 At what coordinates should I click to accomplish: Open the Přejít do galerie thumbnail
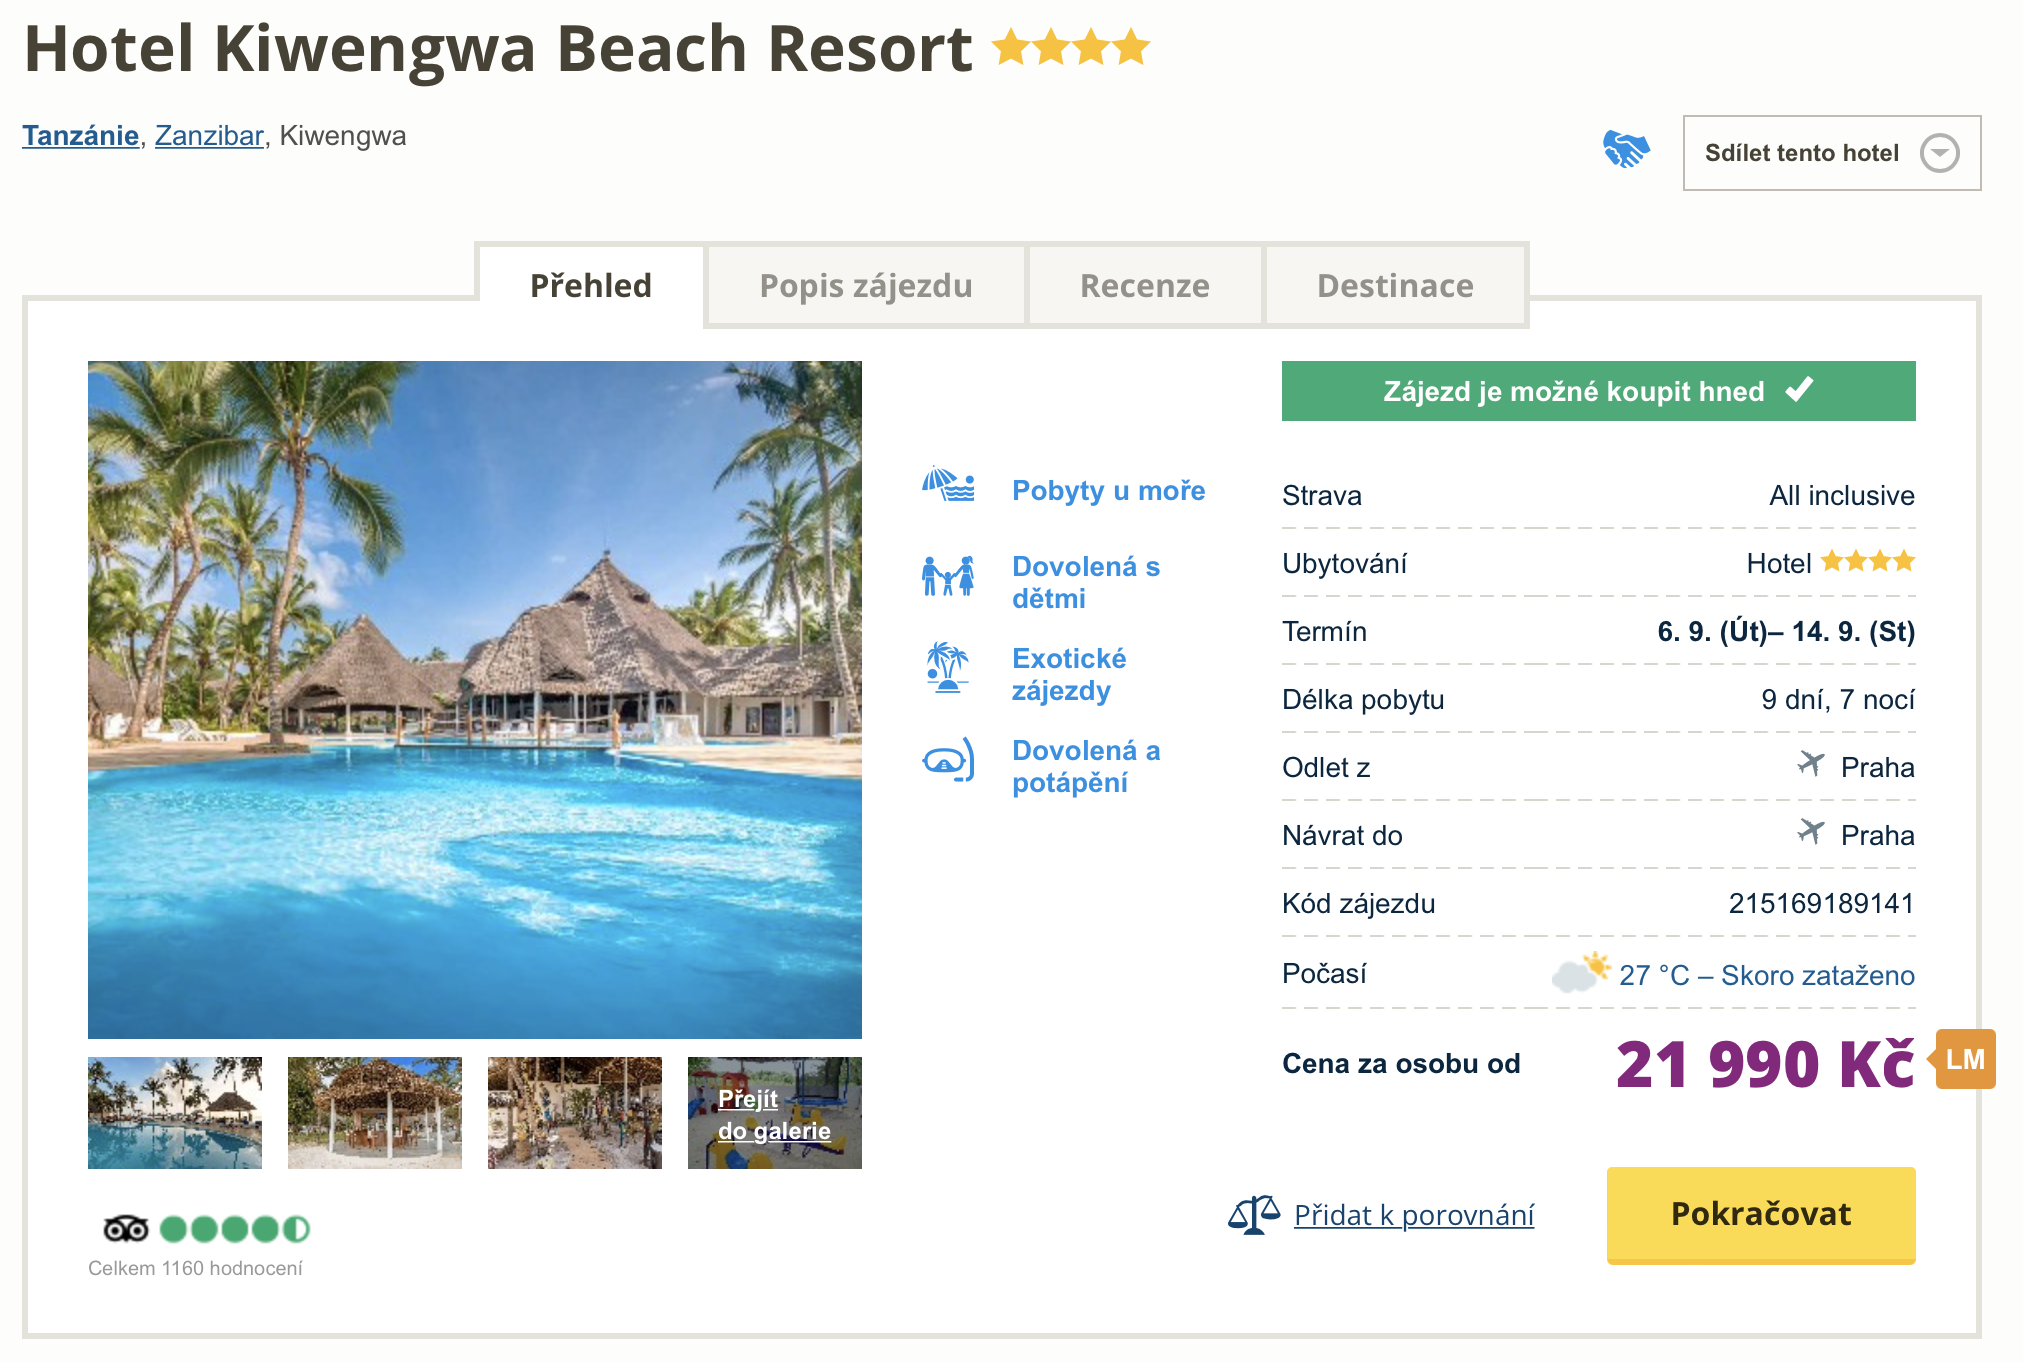(x=774, y=1113)
